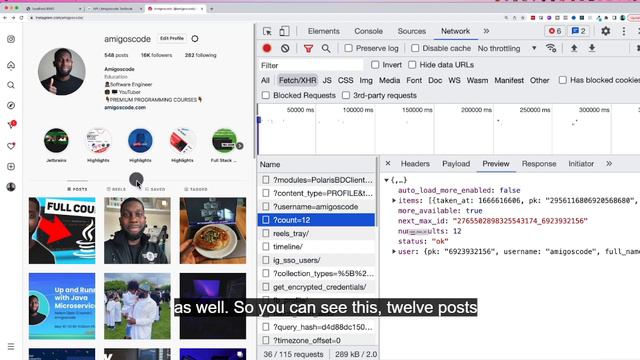The height and width of the screenshot is (360, 640).
Task: Show next story highlights arrow
Action: 240,146
